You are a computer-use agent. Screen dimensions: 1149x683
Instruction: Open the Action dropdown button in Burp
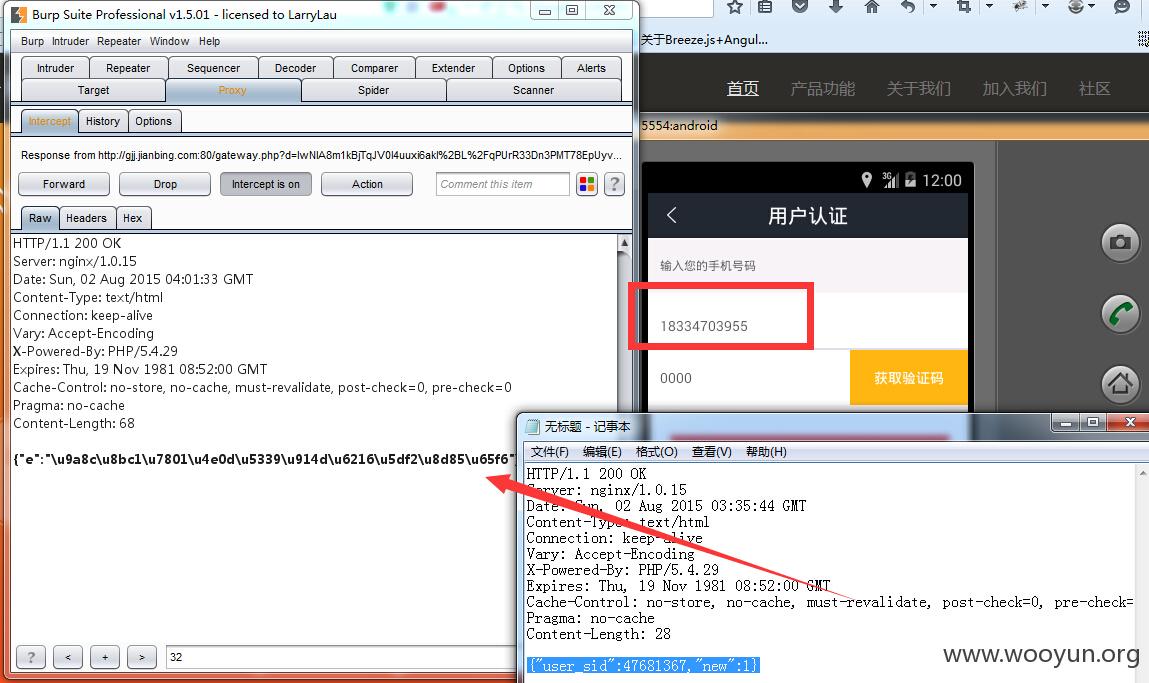coord(366,184)
